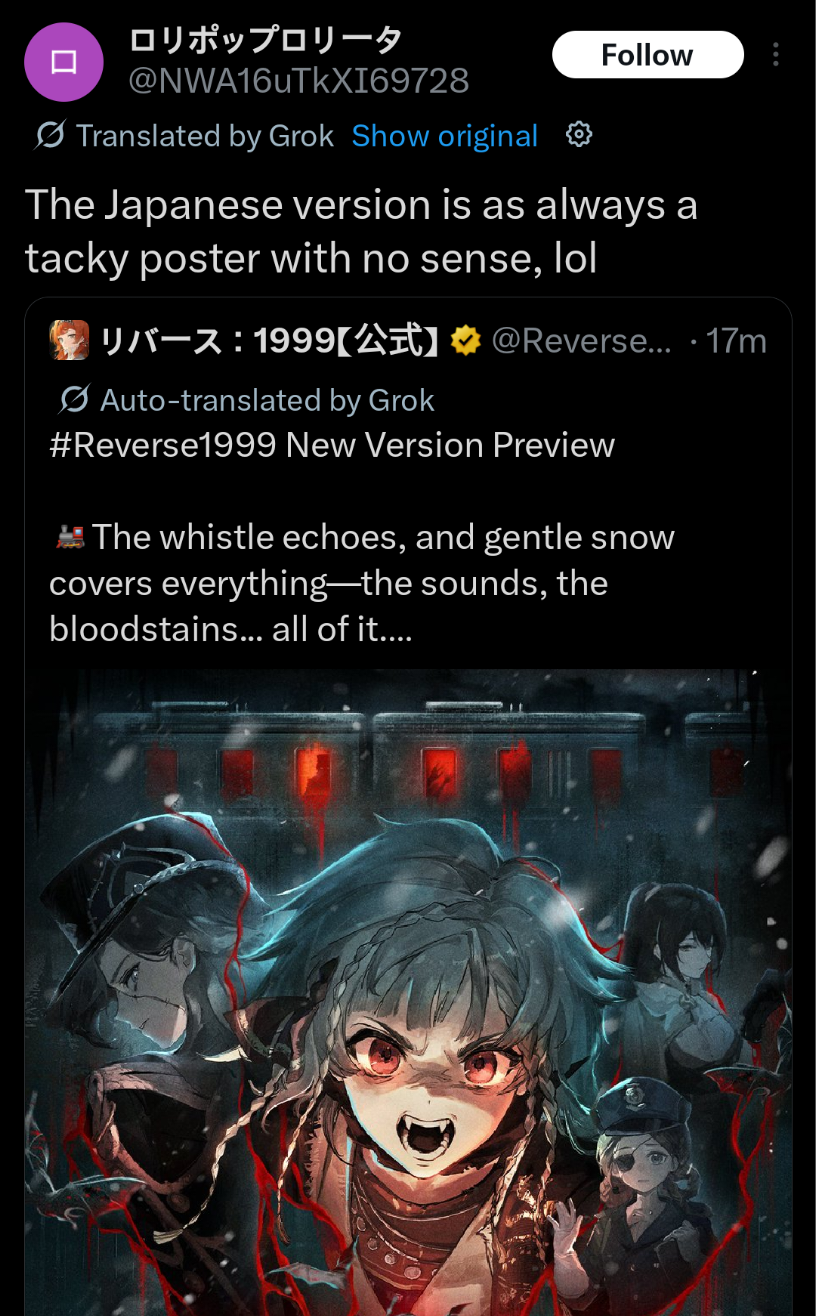Click the Translated by Grok label

[205, 135]
